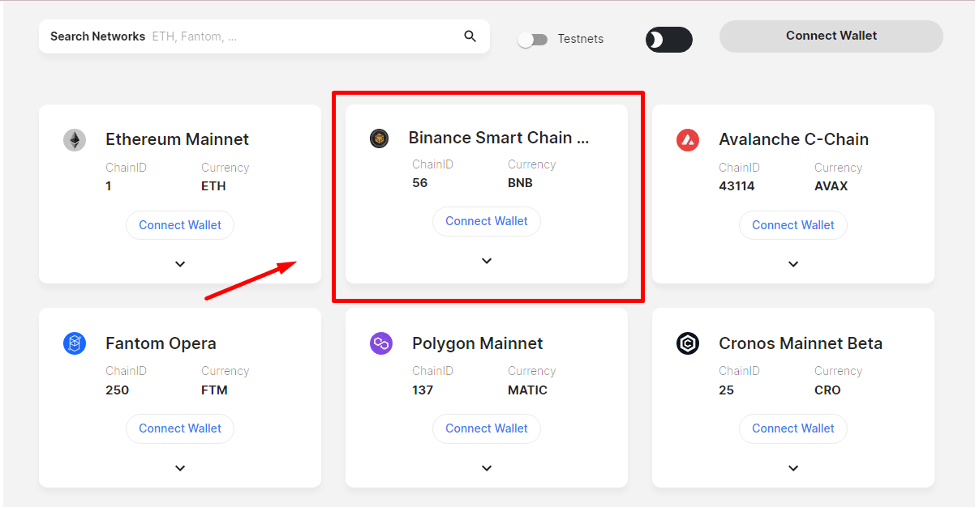Image resolution: width=977 pixels, height=508 pixels.
Task: Connect wallet to Cronos Mainnet Beta
Action: 793,429
